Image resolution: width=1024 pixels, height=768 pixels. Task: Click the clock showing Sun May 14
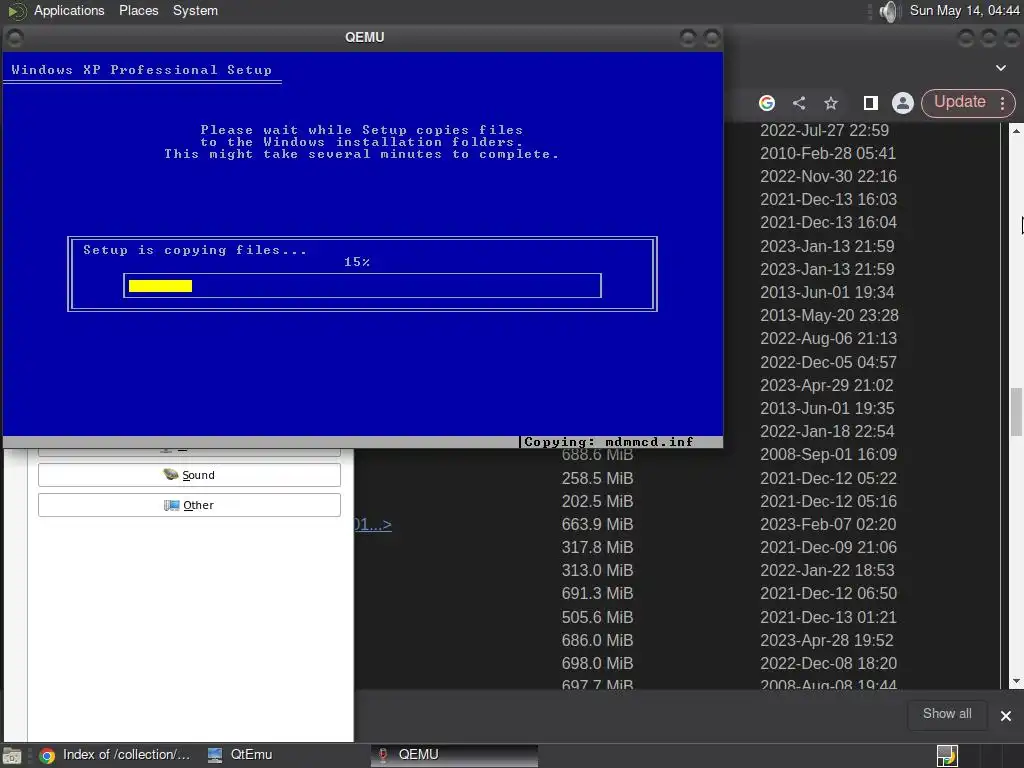[x=965, y=10]
